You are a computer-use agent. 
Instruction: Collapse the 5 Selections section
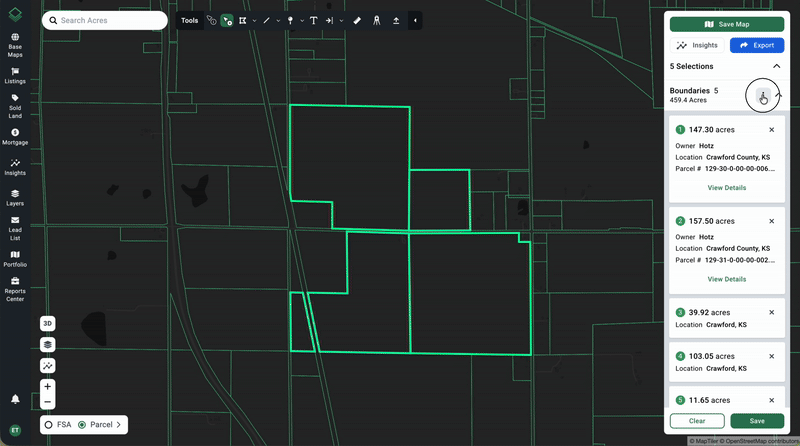[776, 67]
